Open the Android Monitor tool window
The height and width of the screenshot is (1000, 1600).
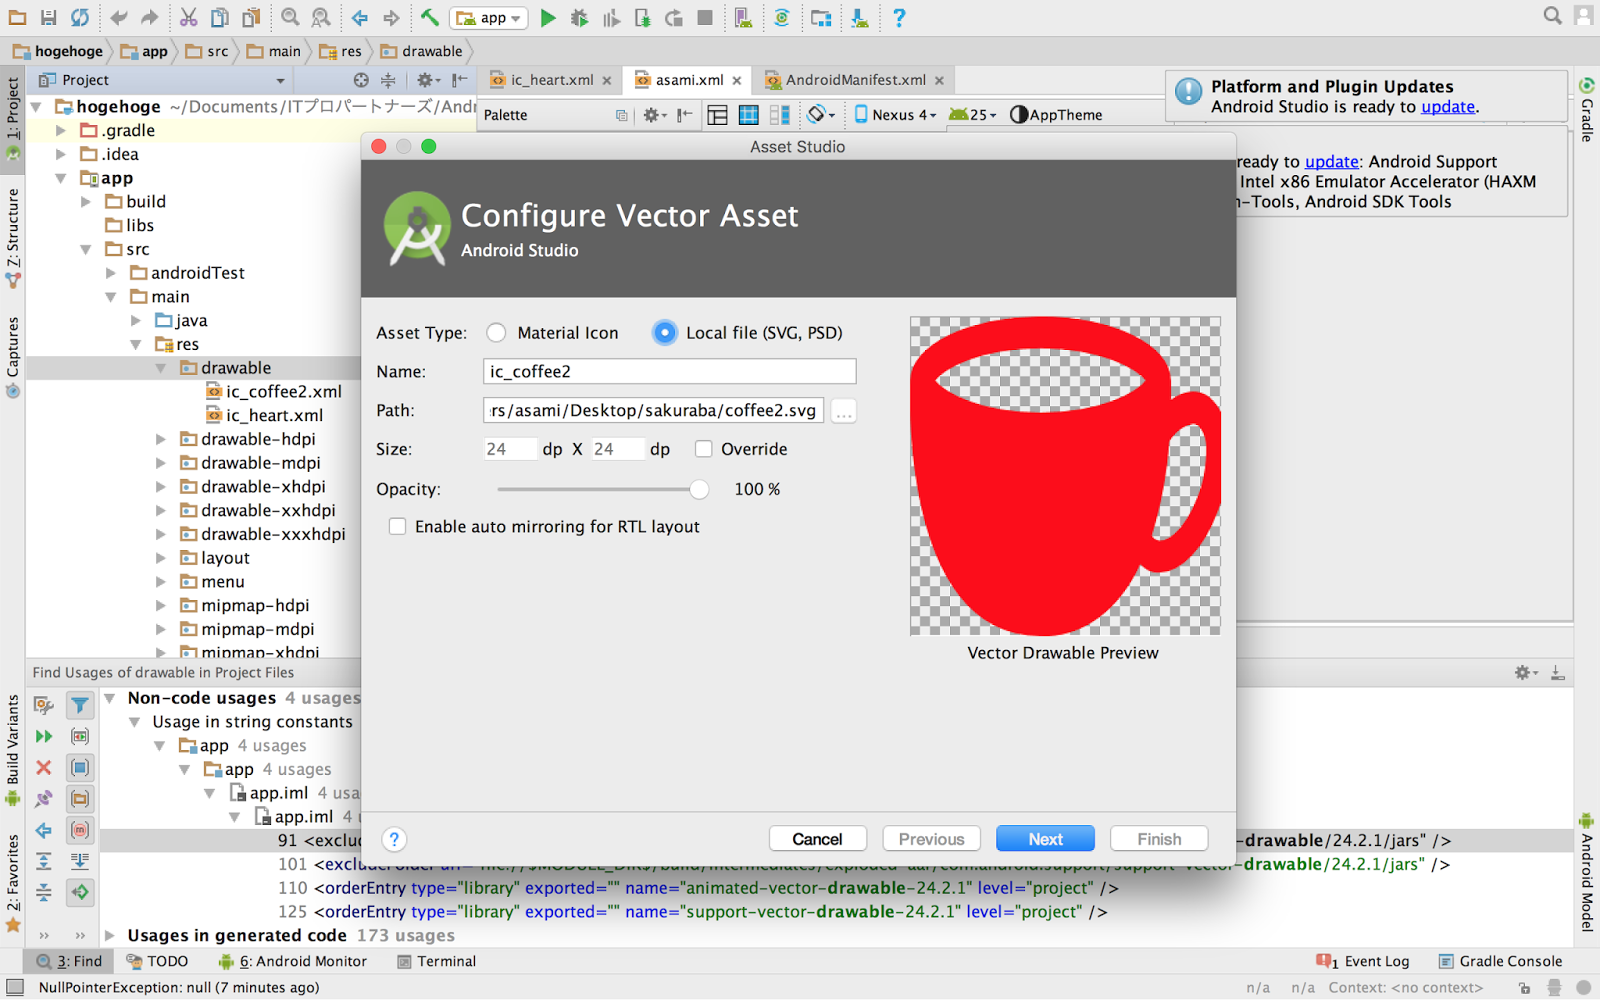[293, 961]
